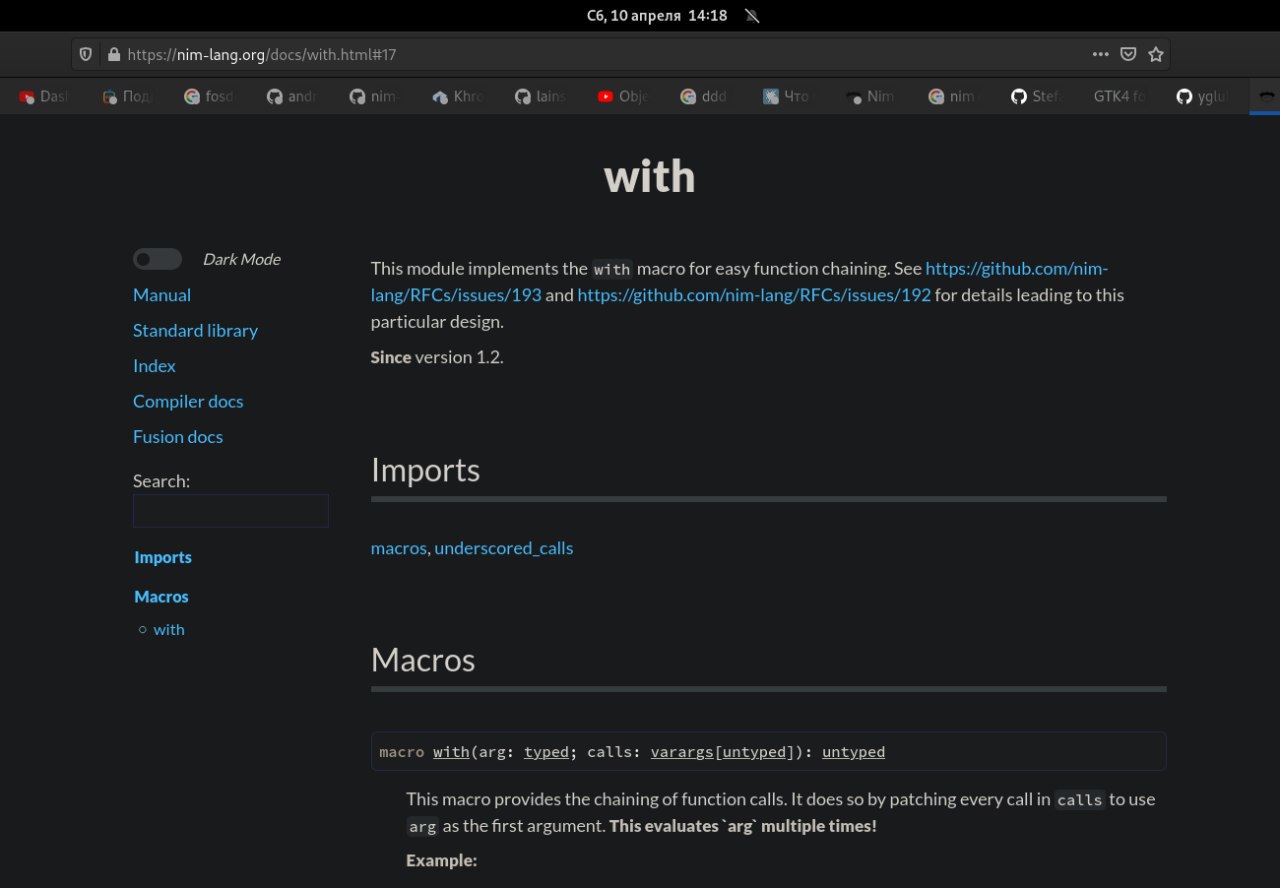Screen dimensions: 1280x888
Task: Save page to Pocket icon
Action: (x=1128, y=54)
